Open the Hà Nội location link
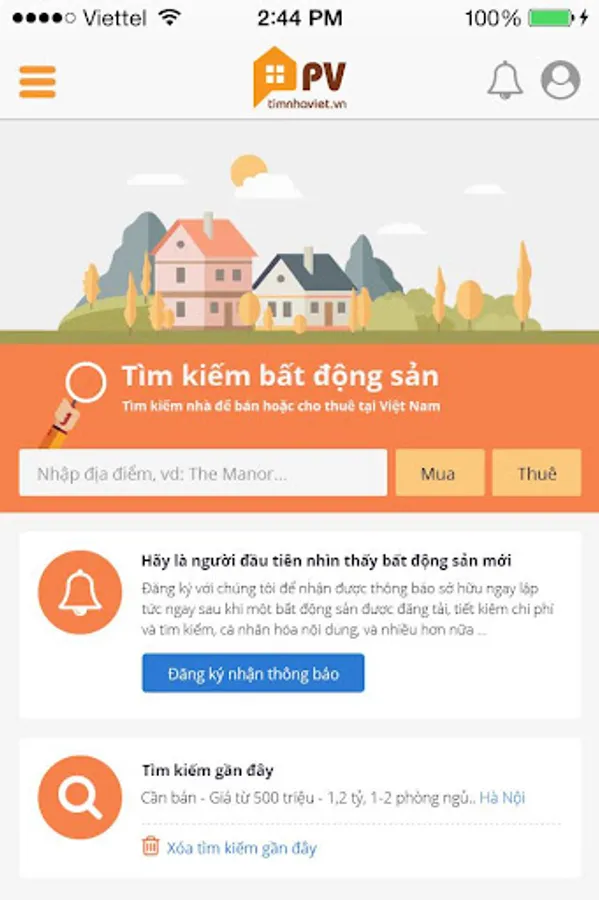Image resolution: width=599 pixels, height=900 pixels. point(502,797)
